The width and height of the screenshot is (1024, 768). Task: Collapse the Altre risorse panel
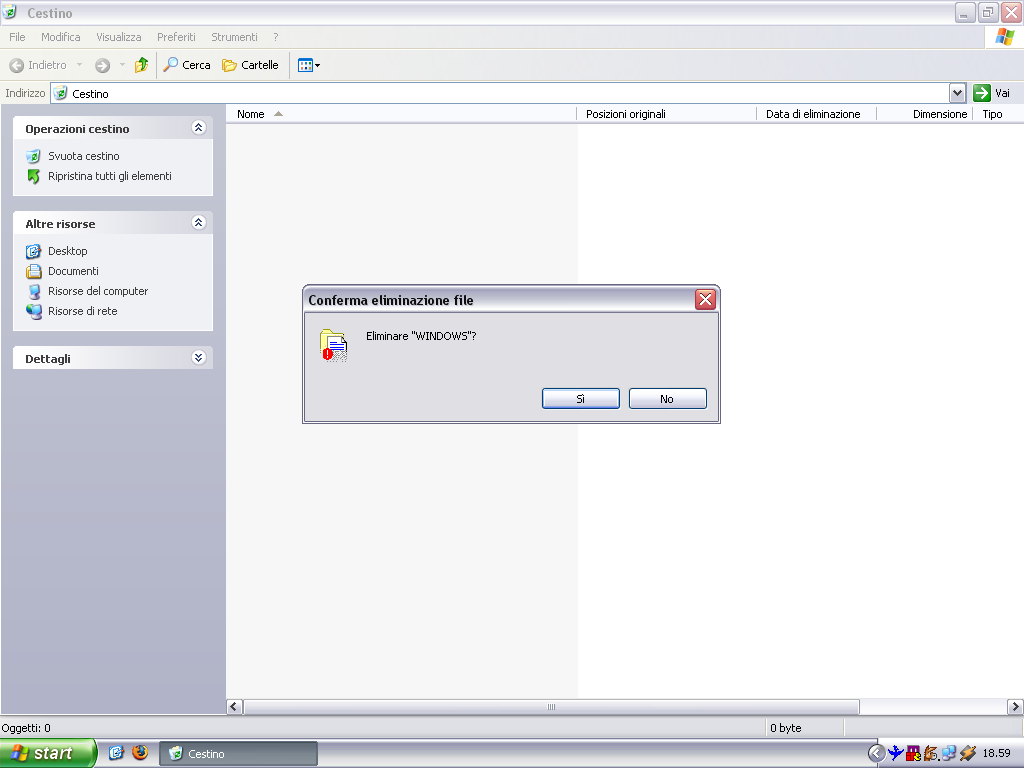199,223
